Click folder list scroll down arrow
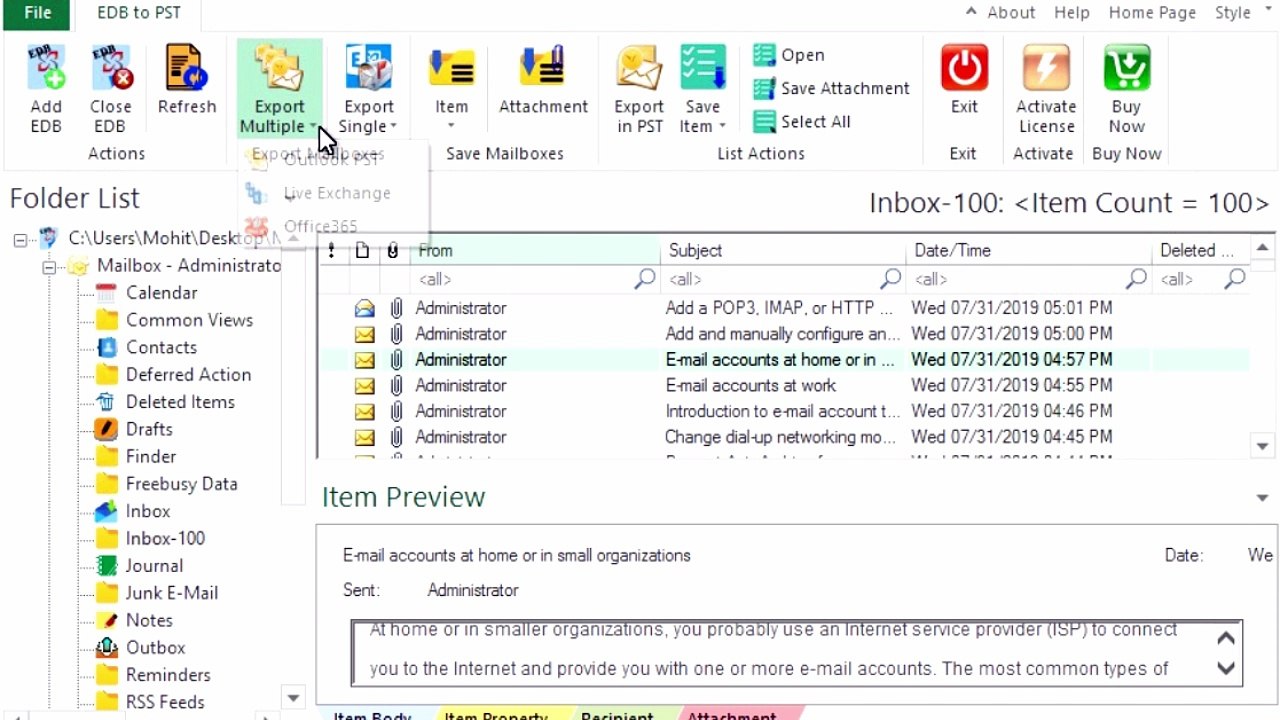The height and width of the screenshot is (720, 1280). (293, 698)
